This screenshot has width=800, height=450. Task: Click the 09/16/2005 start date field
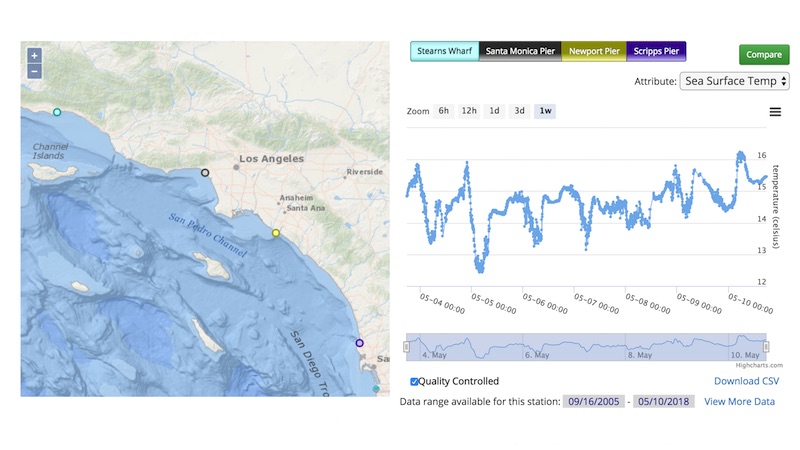click(x=593, y=402)
